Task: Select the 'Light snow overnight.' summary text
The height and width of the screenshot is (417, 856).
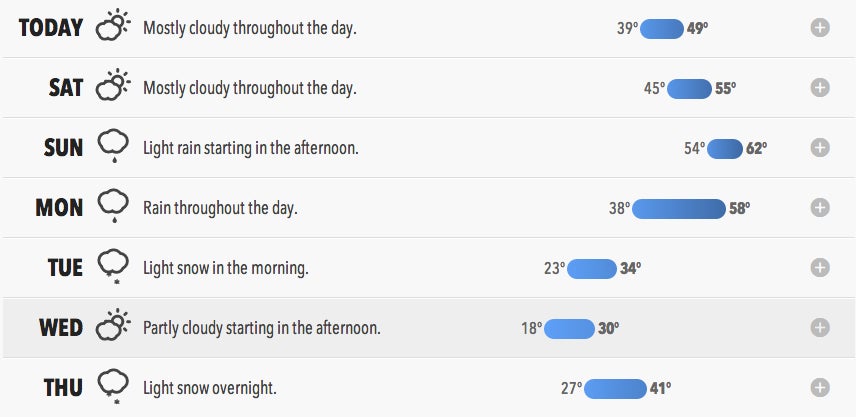Action: [x=210, y=388]
